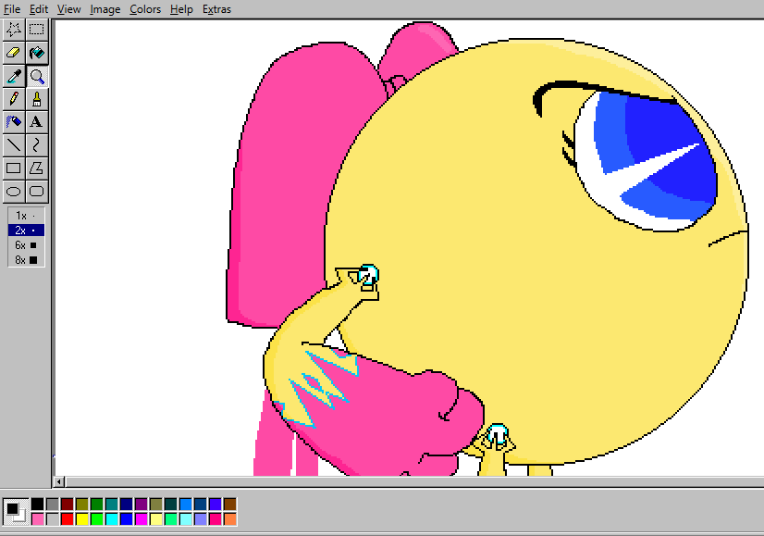Pick the cyan swatch
The width and height of the screenshot is (764, 536).
[112, 519]
